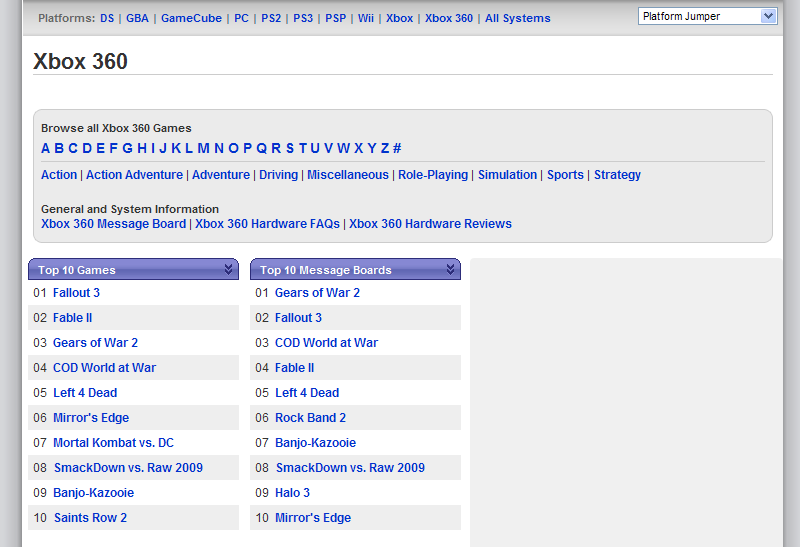This screenshot has width=800, height=547.
Task: Go to the PSP platform
Action: point(336,18)
